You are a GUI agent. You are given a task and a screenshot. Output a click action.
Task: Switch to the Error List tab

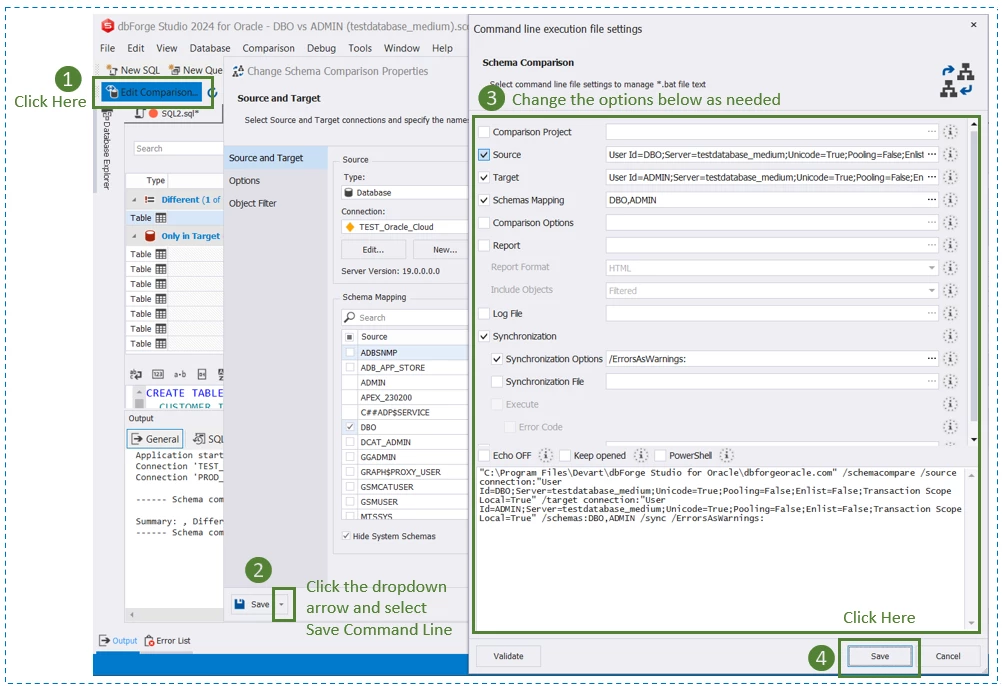(x=167, y=641)
